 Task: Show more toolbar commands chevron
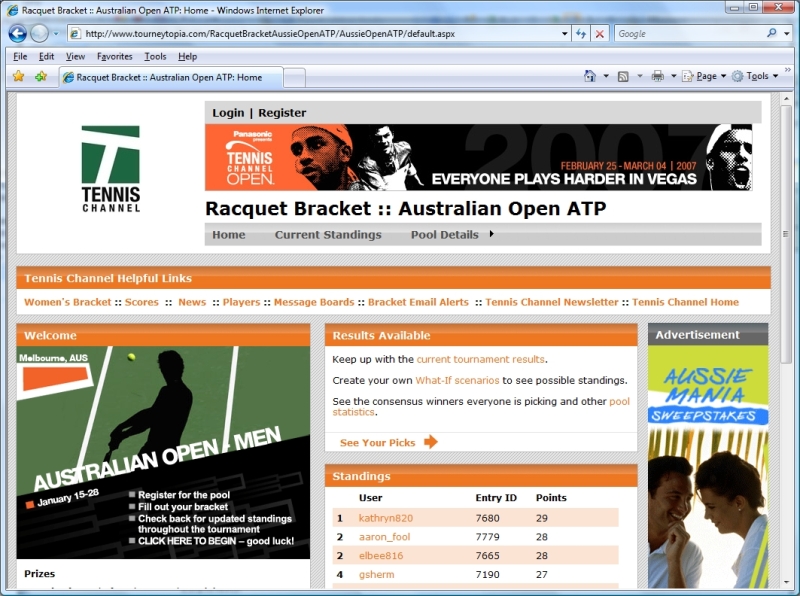click(788, 70)
